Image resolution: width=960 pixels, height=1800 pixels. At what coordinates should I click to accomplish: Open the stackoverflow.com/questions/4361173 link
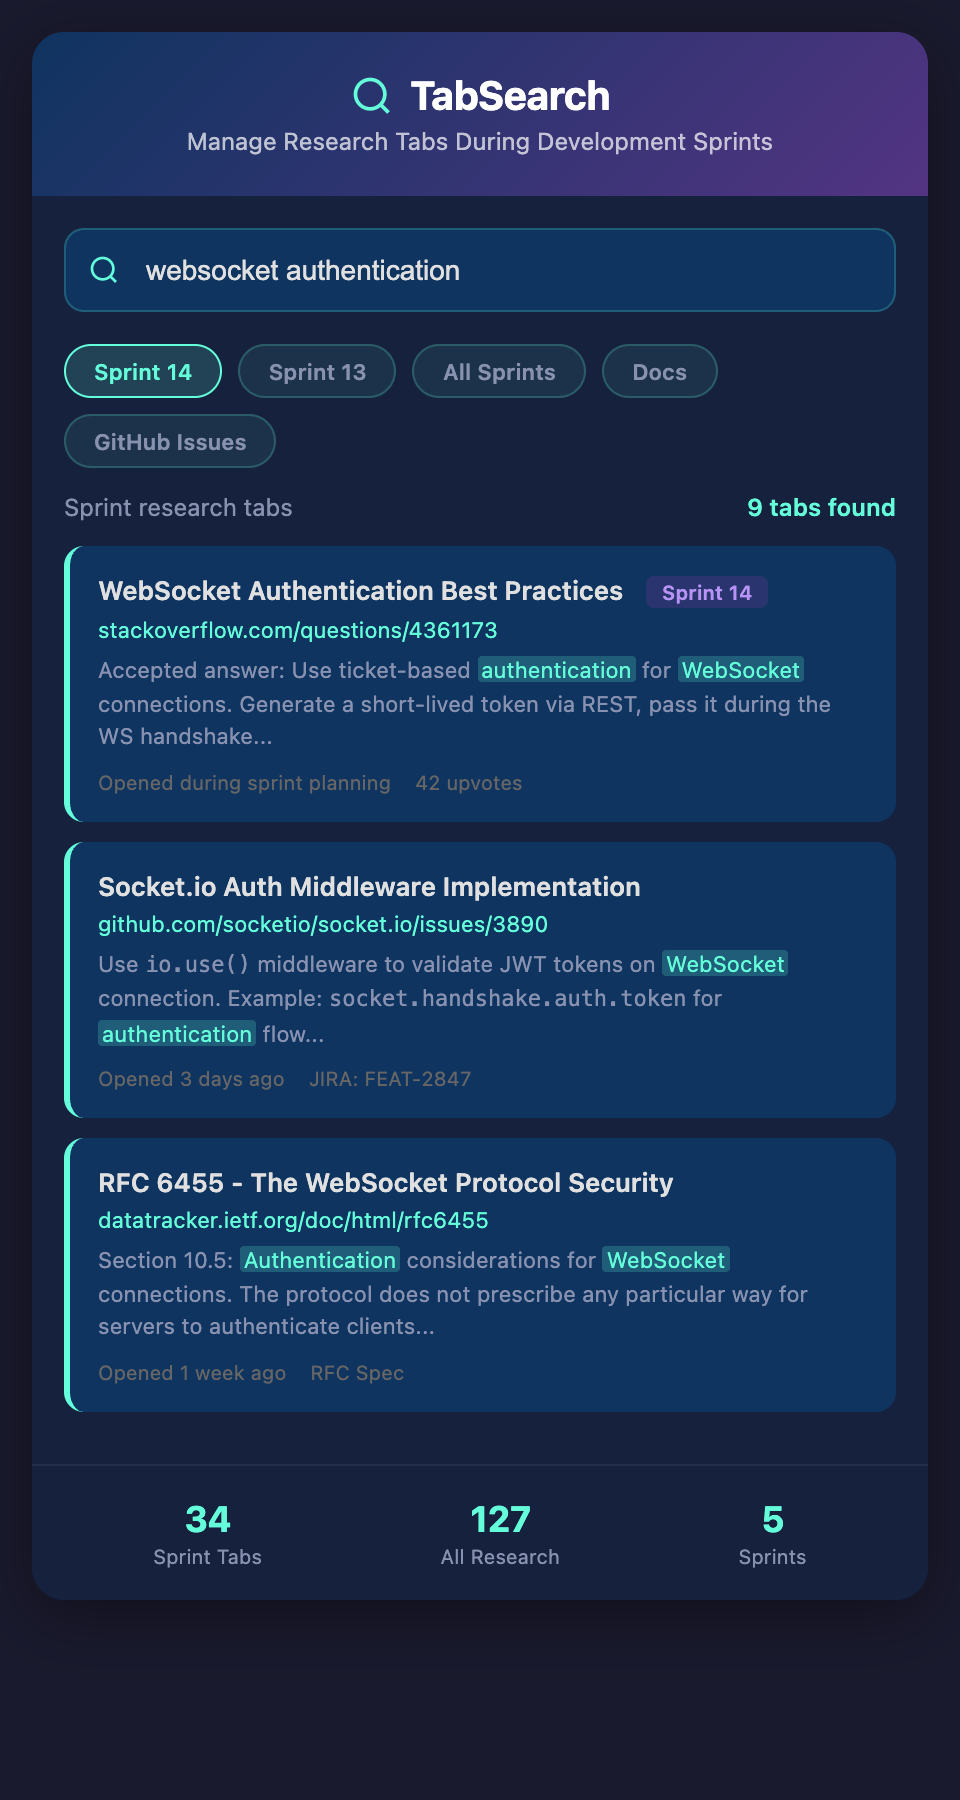click(x=298, y=630)
